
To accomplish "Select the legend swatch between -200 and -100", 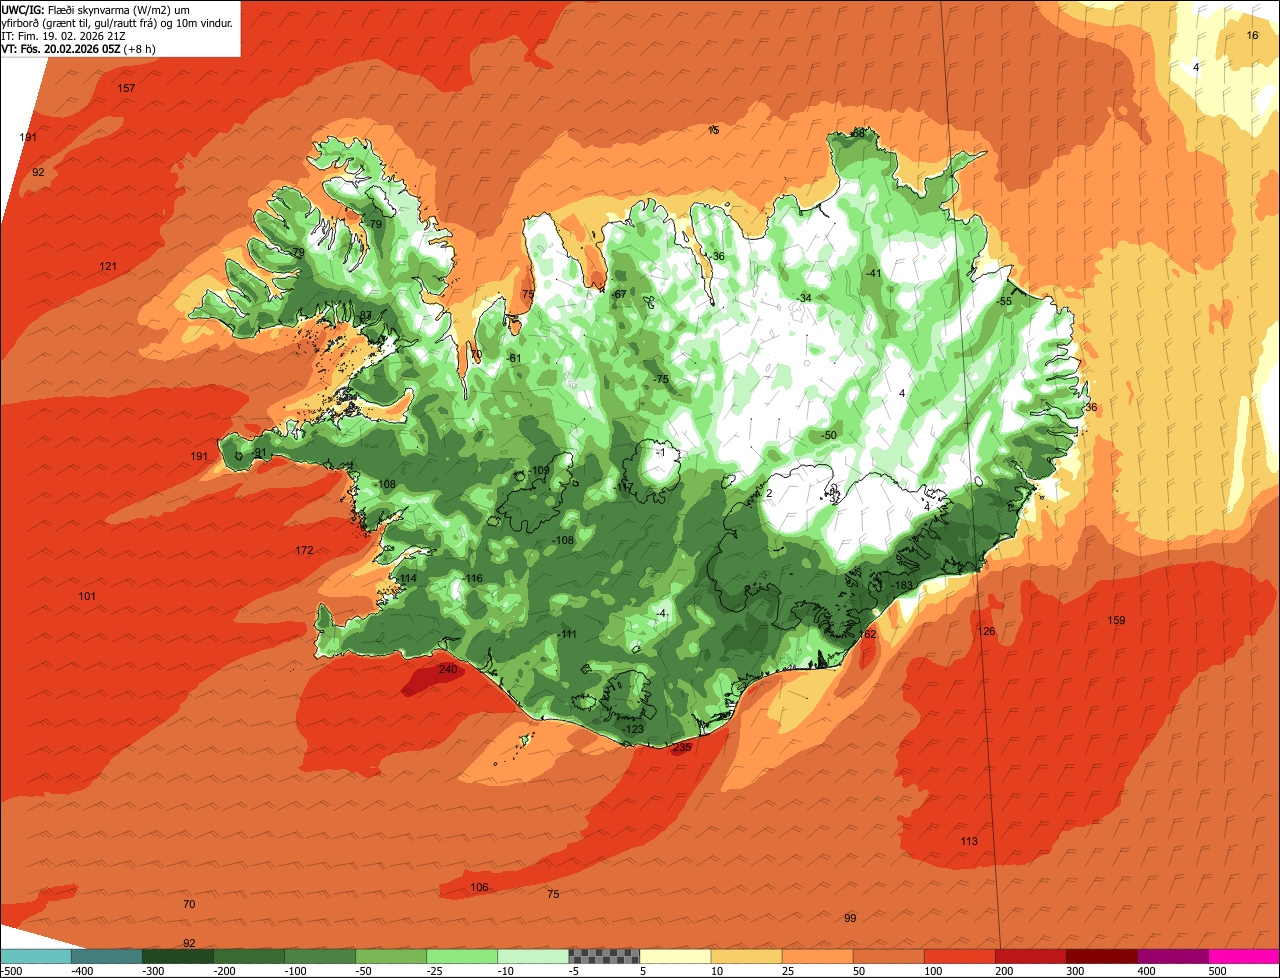I will click(x=248, y=955).
